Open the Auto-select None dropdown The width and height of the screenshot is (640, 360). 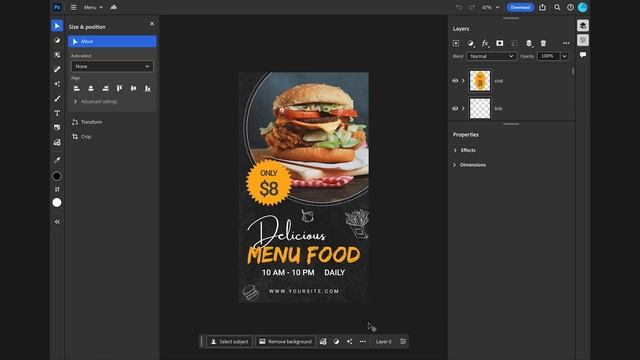tap(112, 66)
